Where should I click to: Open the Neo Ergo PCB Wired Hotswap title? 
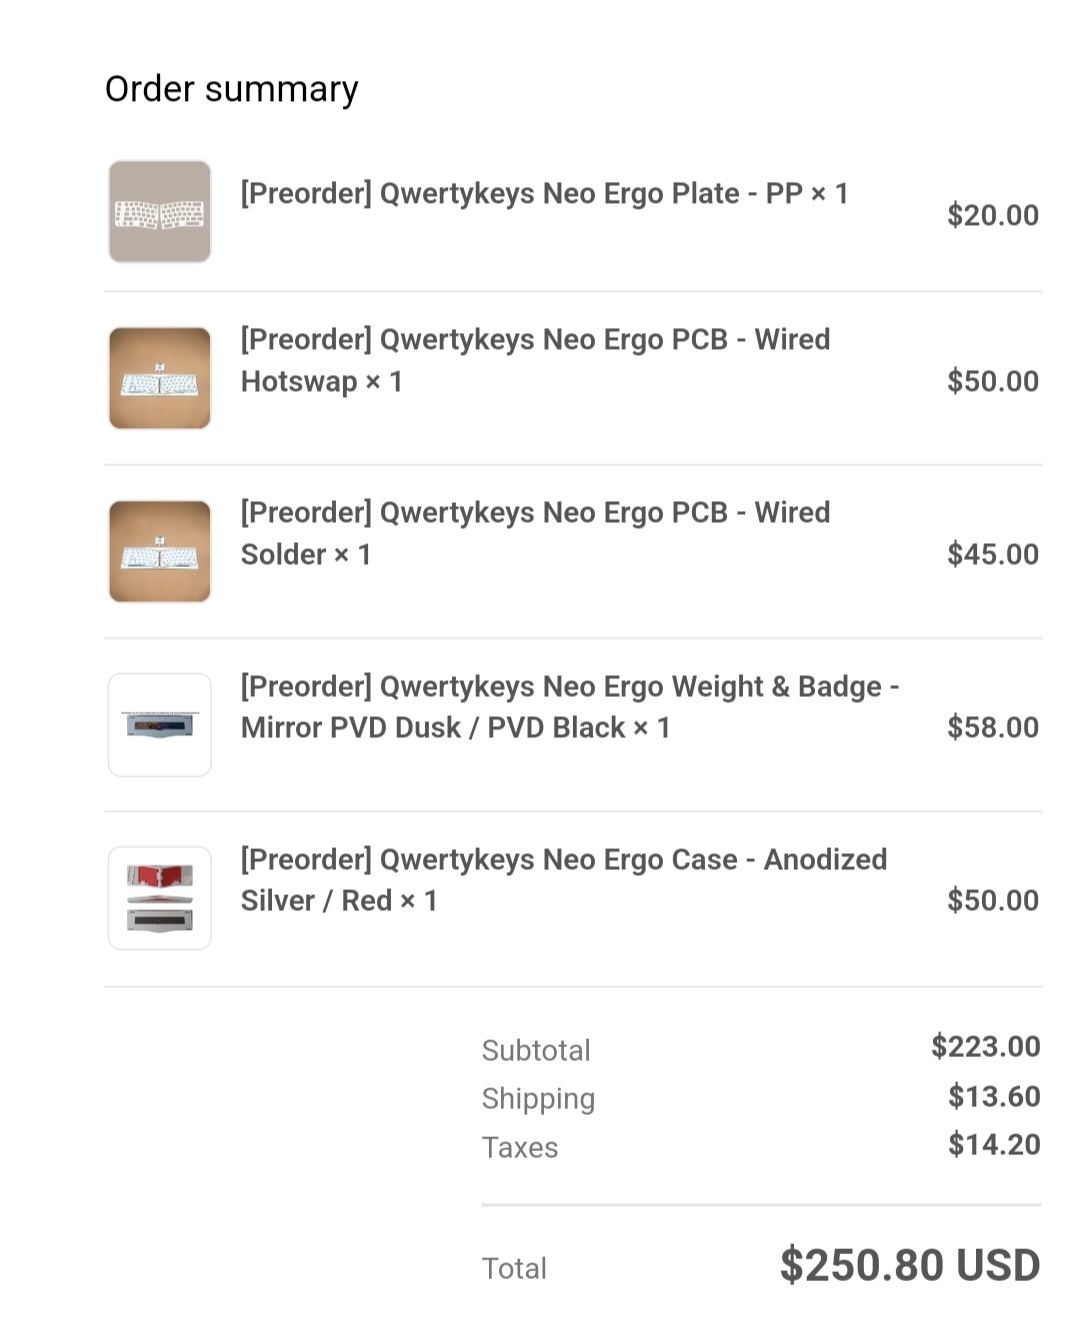point(535,360)
